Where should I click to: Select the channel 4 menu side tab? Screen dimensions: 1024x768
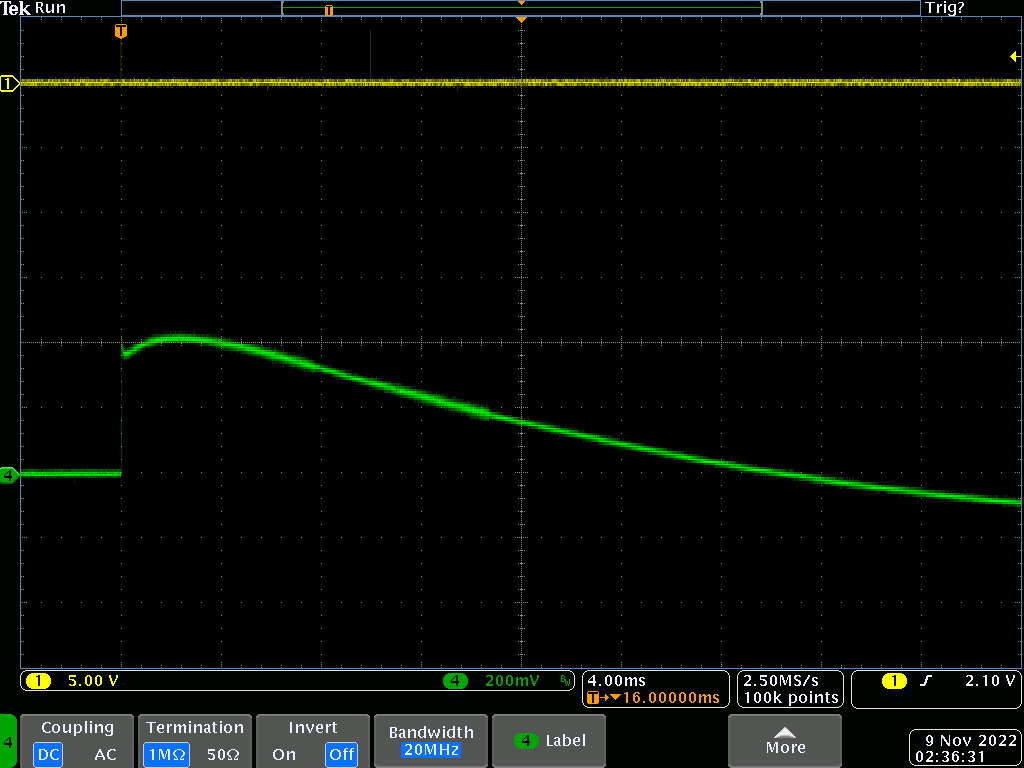(x=8, y=742)
